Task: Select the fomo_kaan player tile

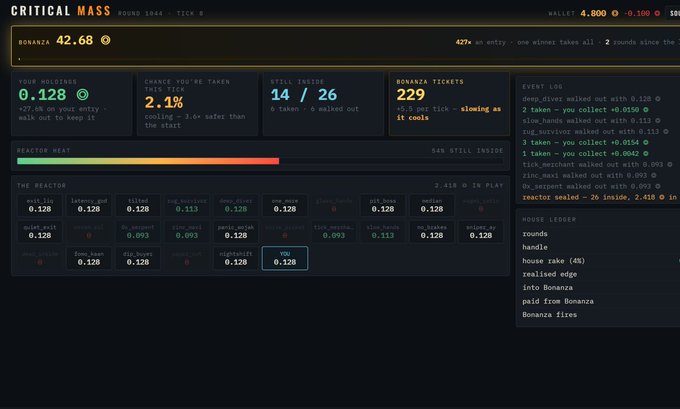Action: pos(89,258)
